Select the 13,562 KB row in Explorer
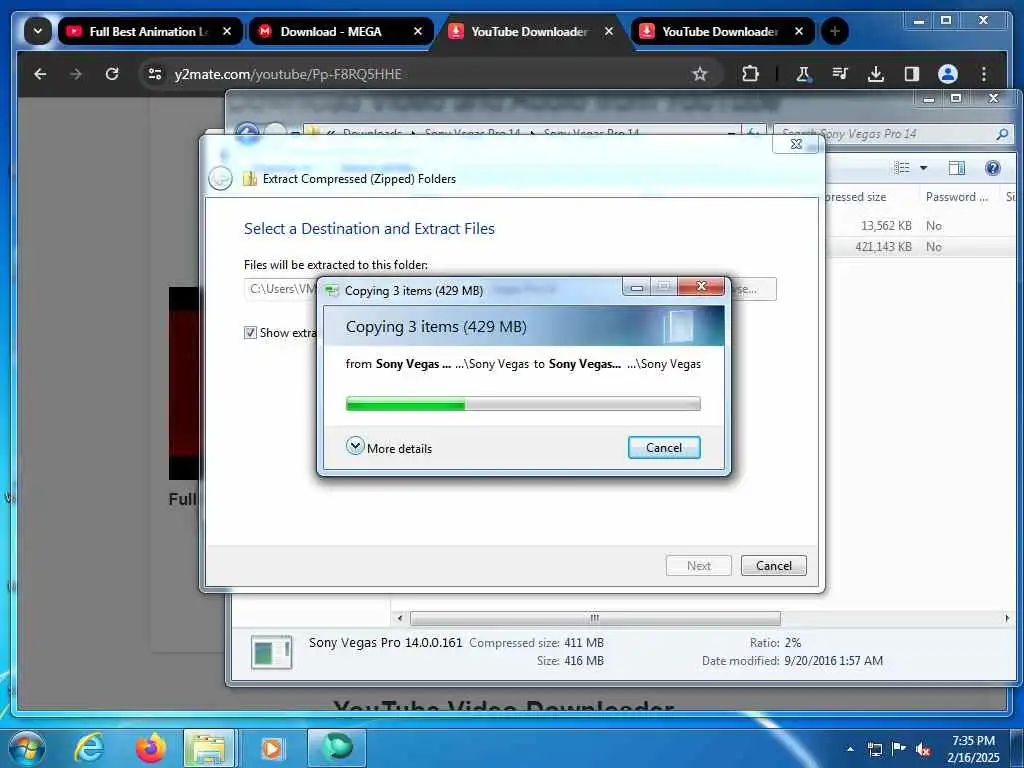Image resolution: width=1024 pixels, height=768 pixels. click(x=921, y=225)
